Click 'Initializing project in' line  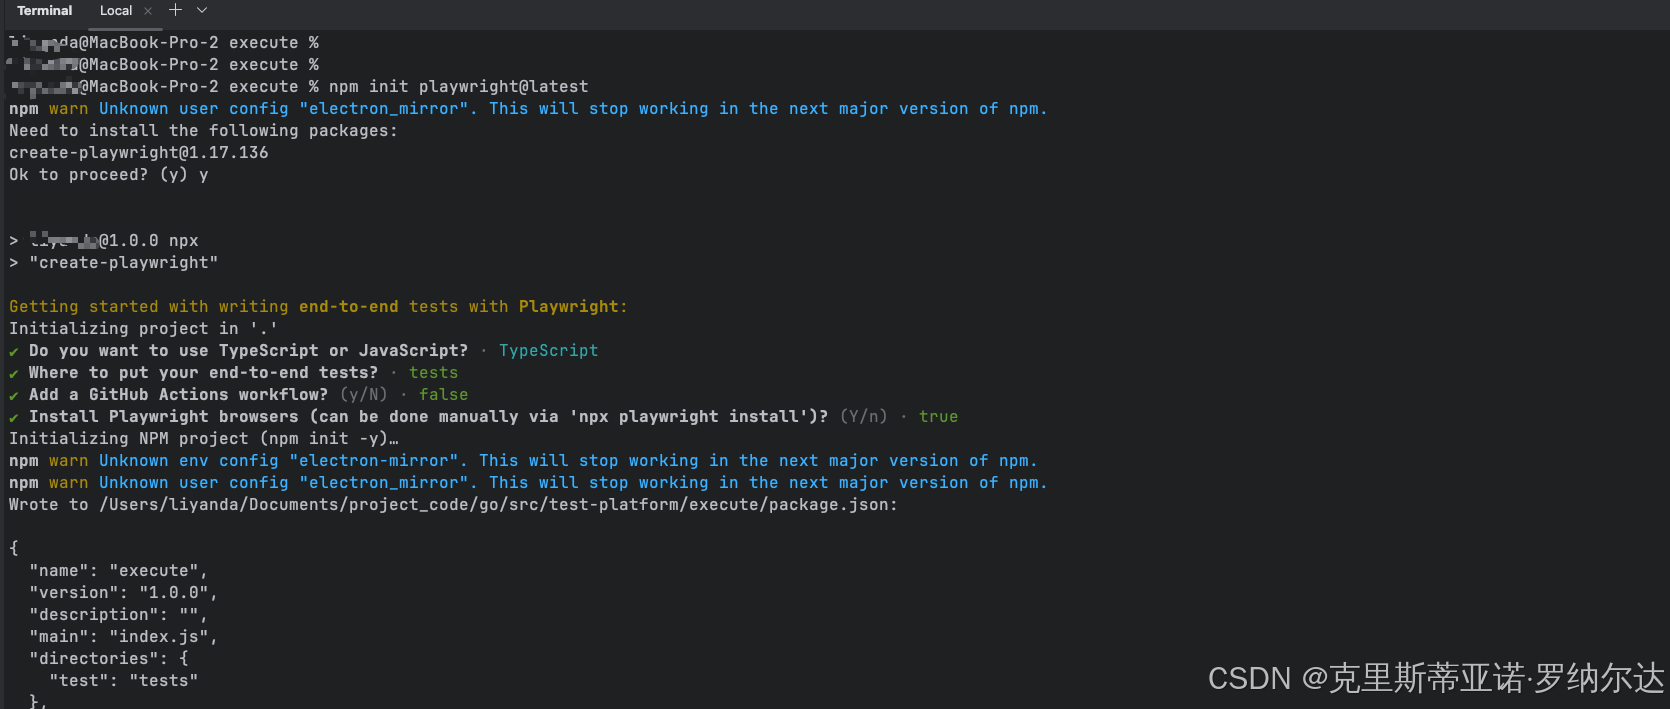(x=143, y=329)
